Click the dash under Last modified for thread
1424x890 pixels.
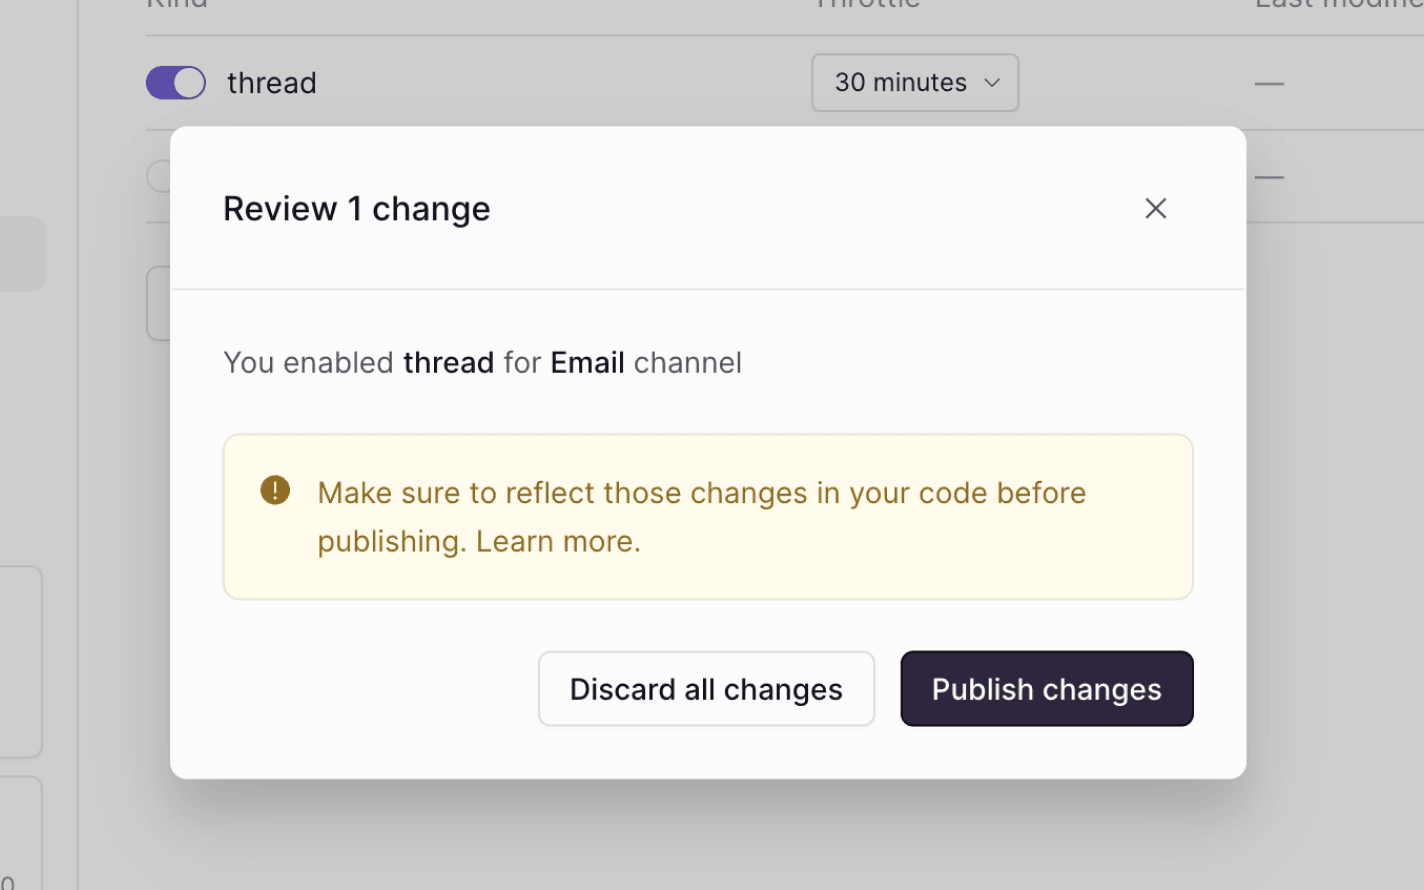(1268, 85)
